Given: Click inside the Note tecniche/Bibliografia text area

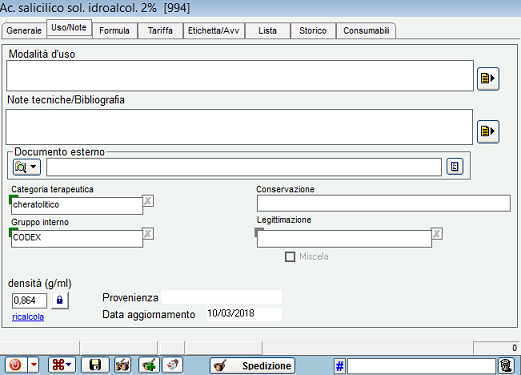Looking at the screenshot, I should coord(239,127).
